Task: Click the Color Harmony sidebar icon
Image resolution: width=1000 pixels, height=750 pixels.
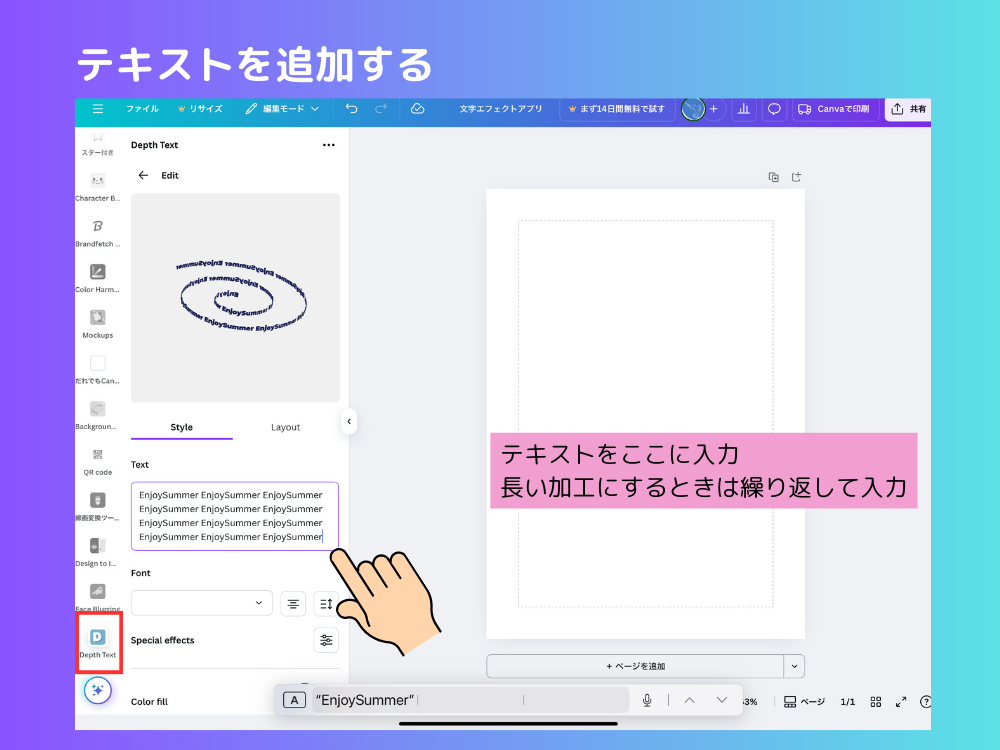Action: point(96,273)
